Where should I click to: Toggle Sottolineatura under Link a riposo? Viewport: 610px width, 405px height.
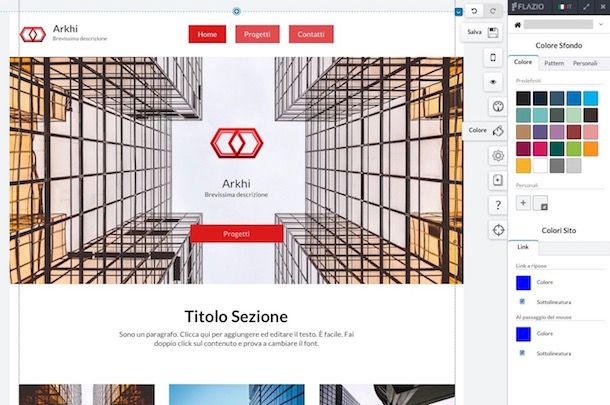[522, 302]
